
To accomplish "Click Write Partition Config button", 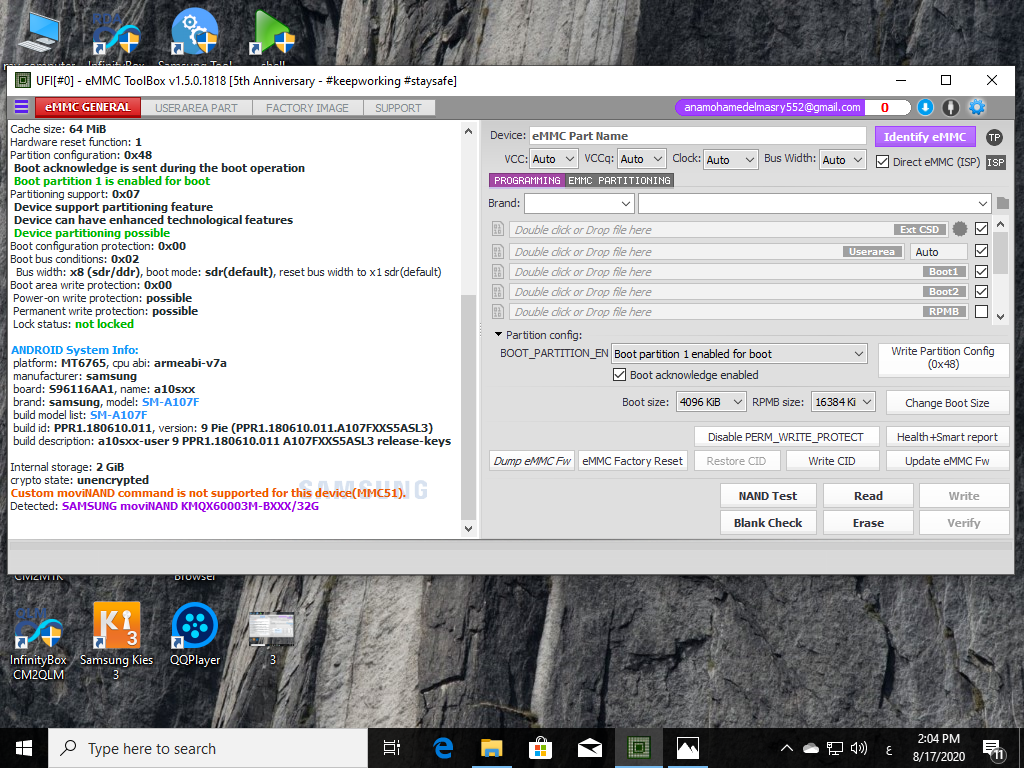I will (x=943, y=359).
